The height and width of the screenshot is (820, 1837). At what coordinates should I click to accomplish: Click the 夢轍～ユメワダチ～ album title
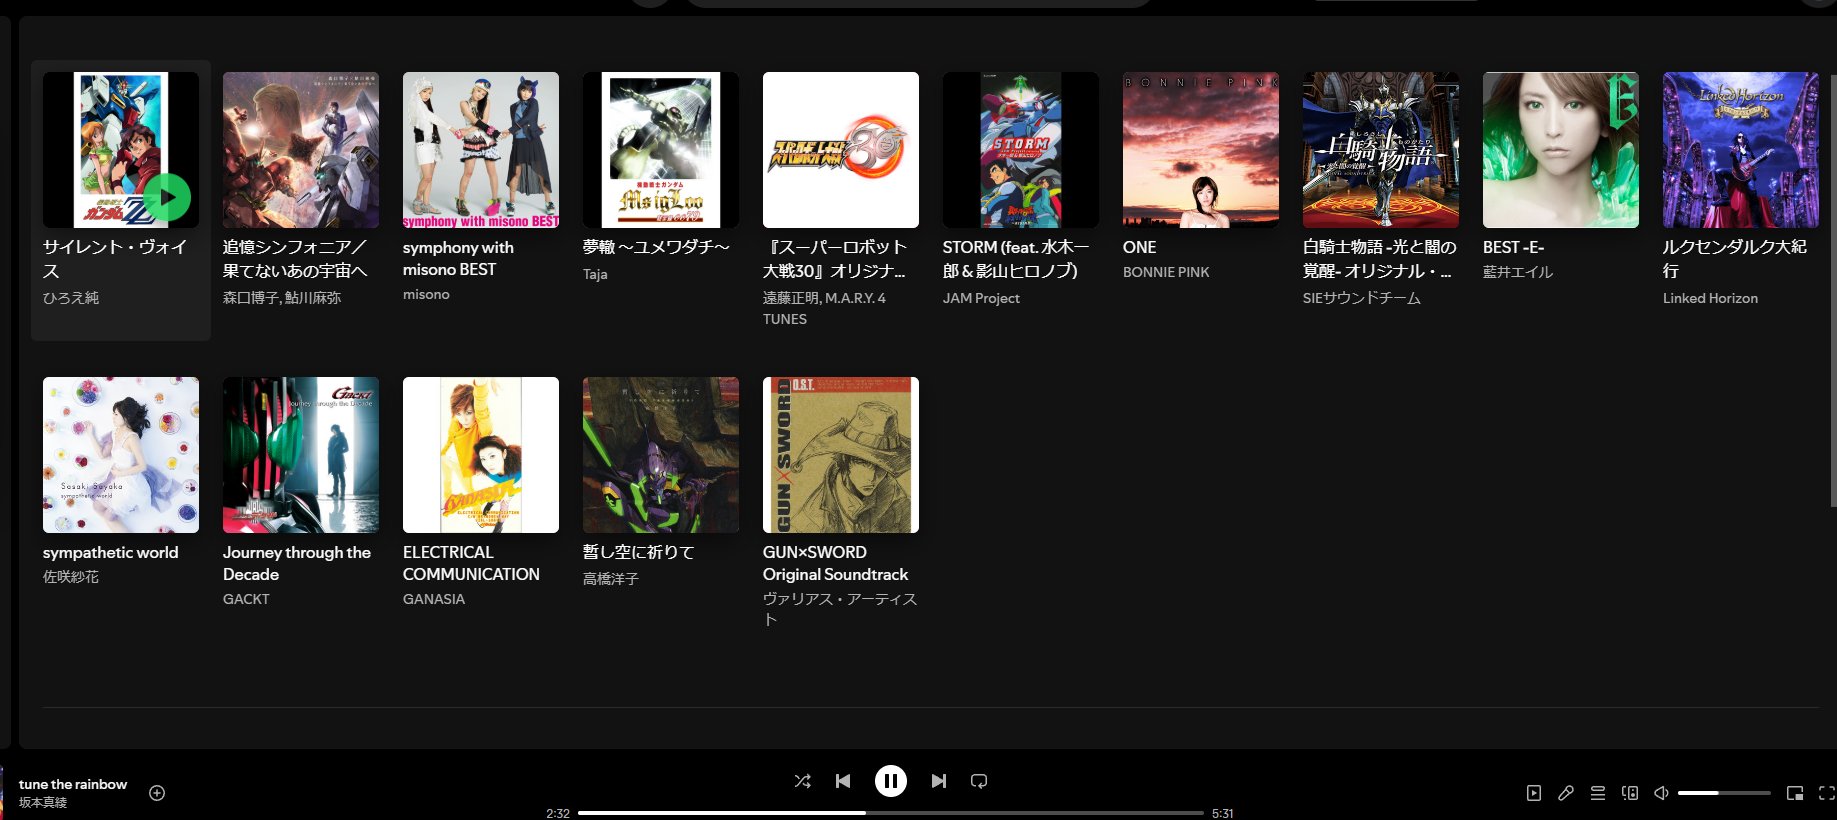(656, 247)
